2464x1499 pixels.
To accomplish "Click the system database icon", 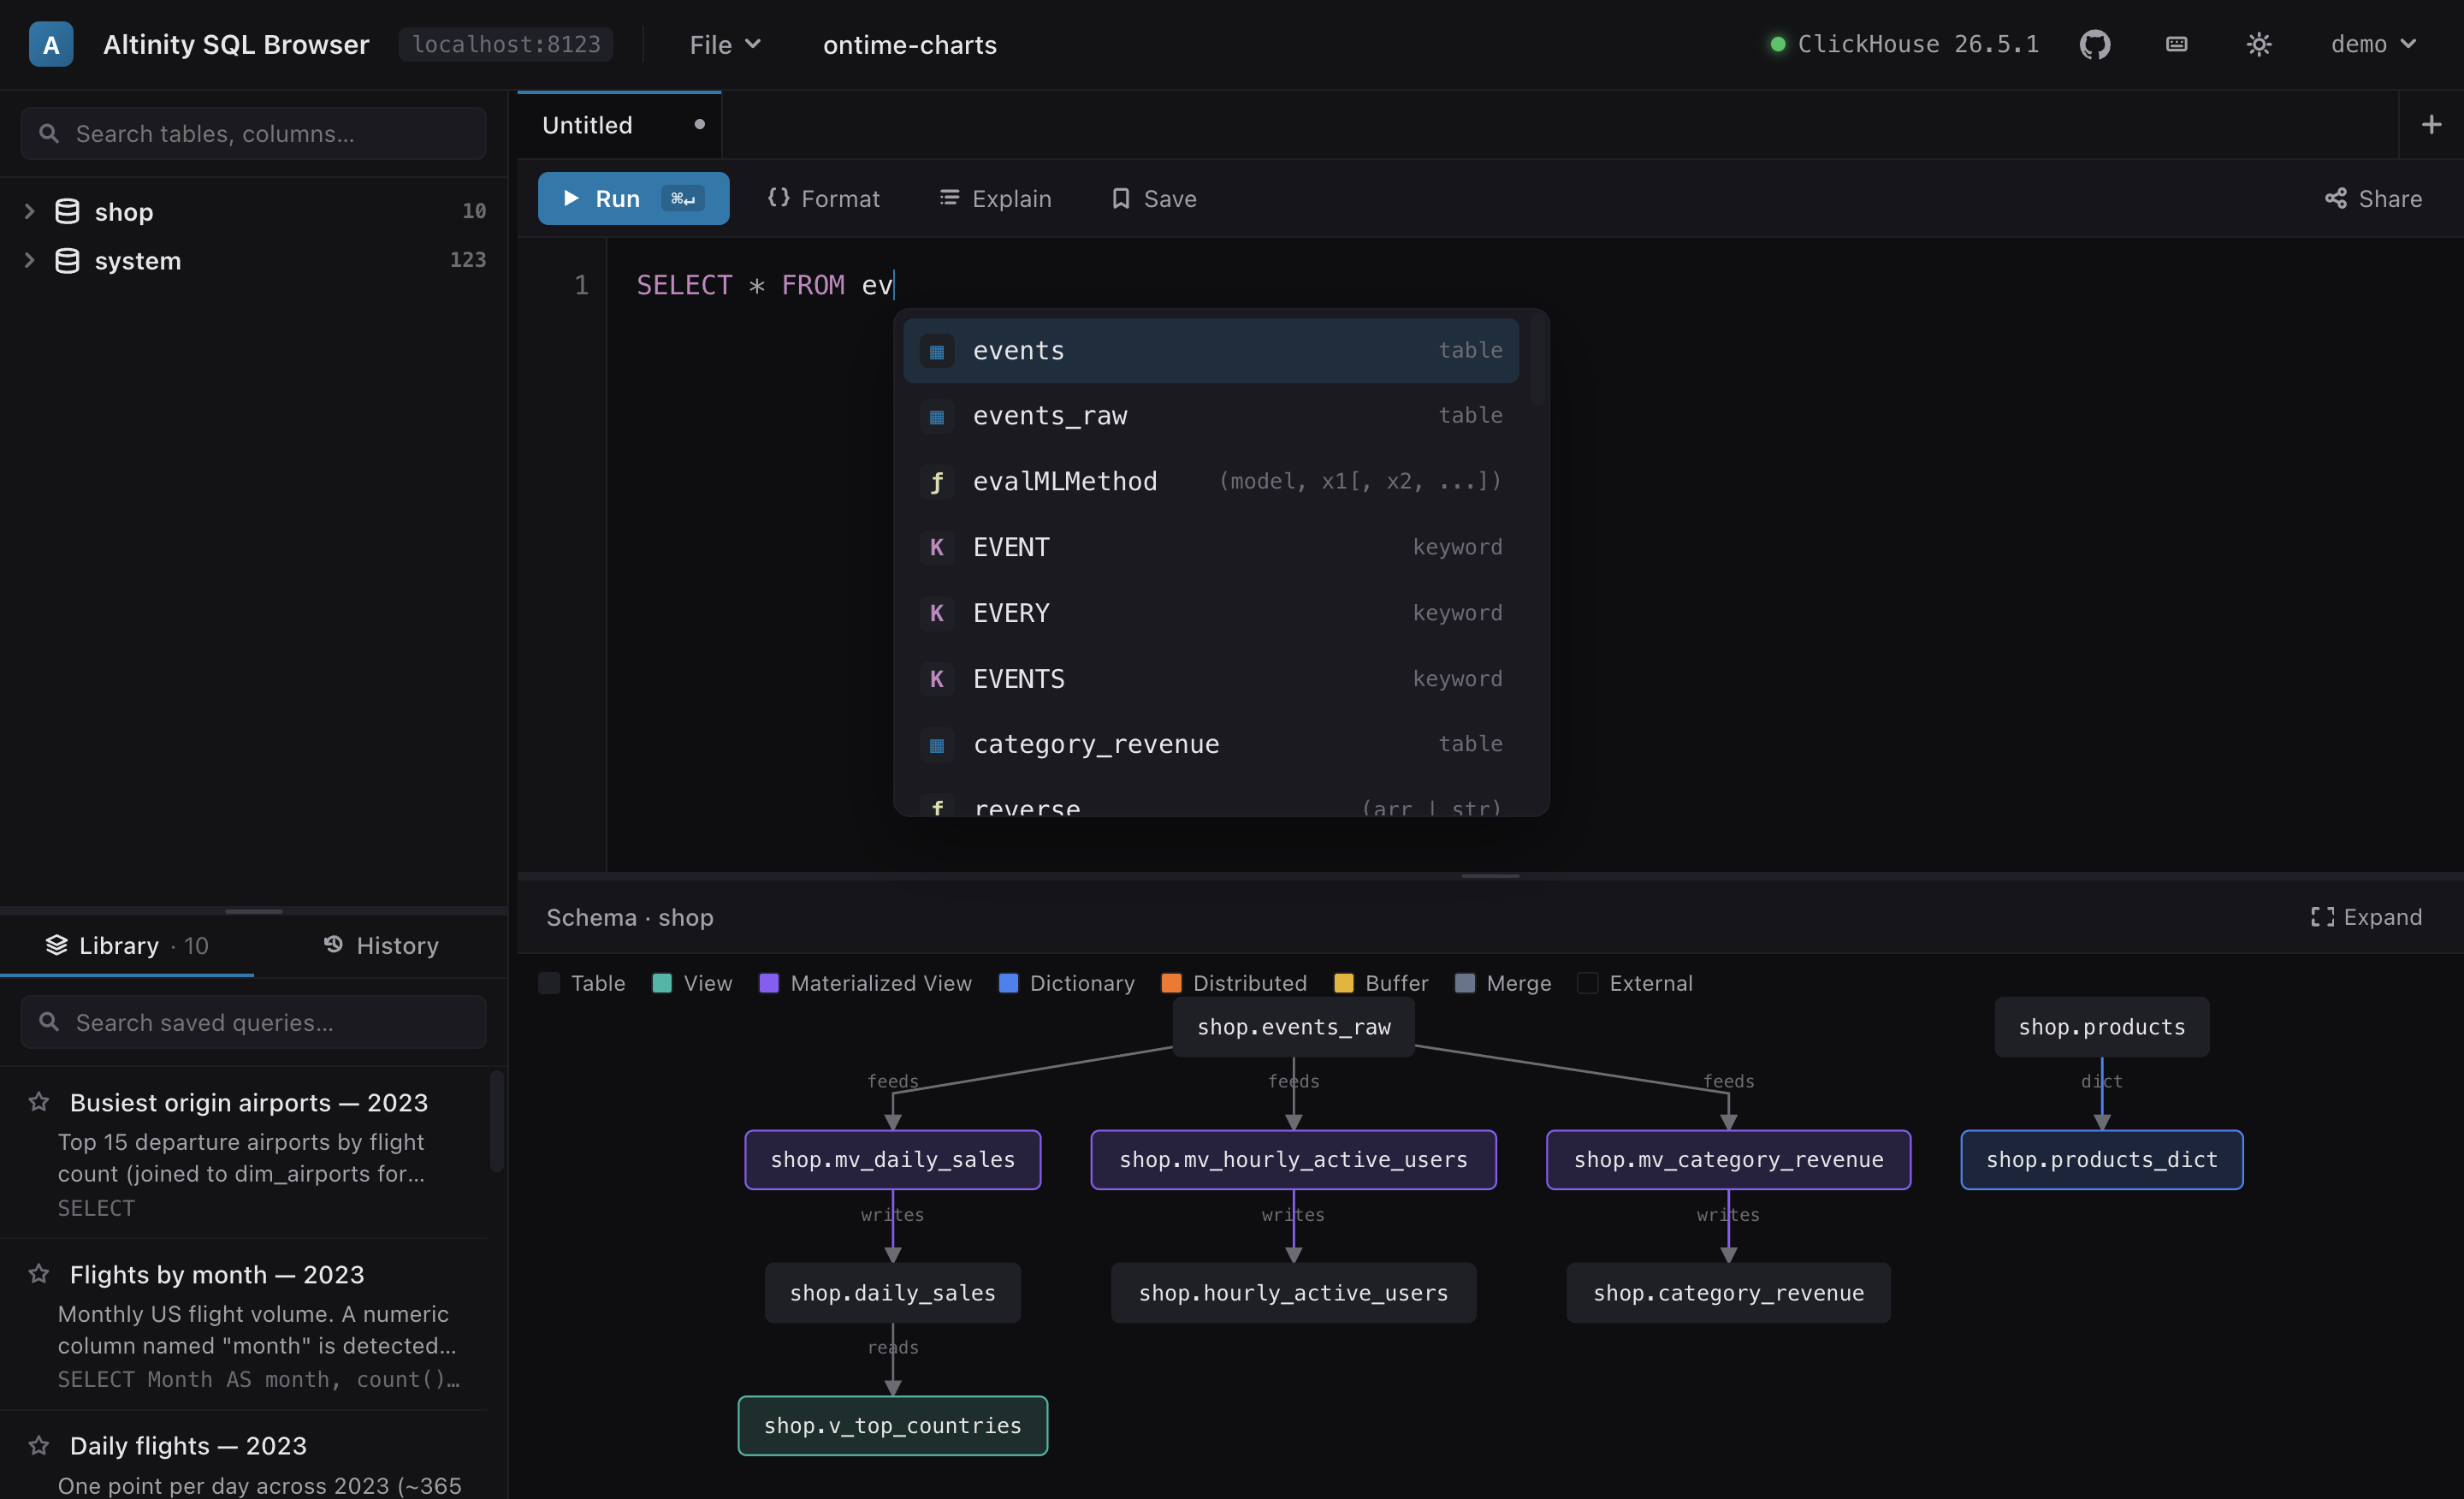I will pyautogui.click(x=67, y=260).
